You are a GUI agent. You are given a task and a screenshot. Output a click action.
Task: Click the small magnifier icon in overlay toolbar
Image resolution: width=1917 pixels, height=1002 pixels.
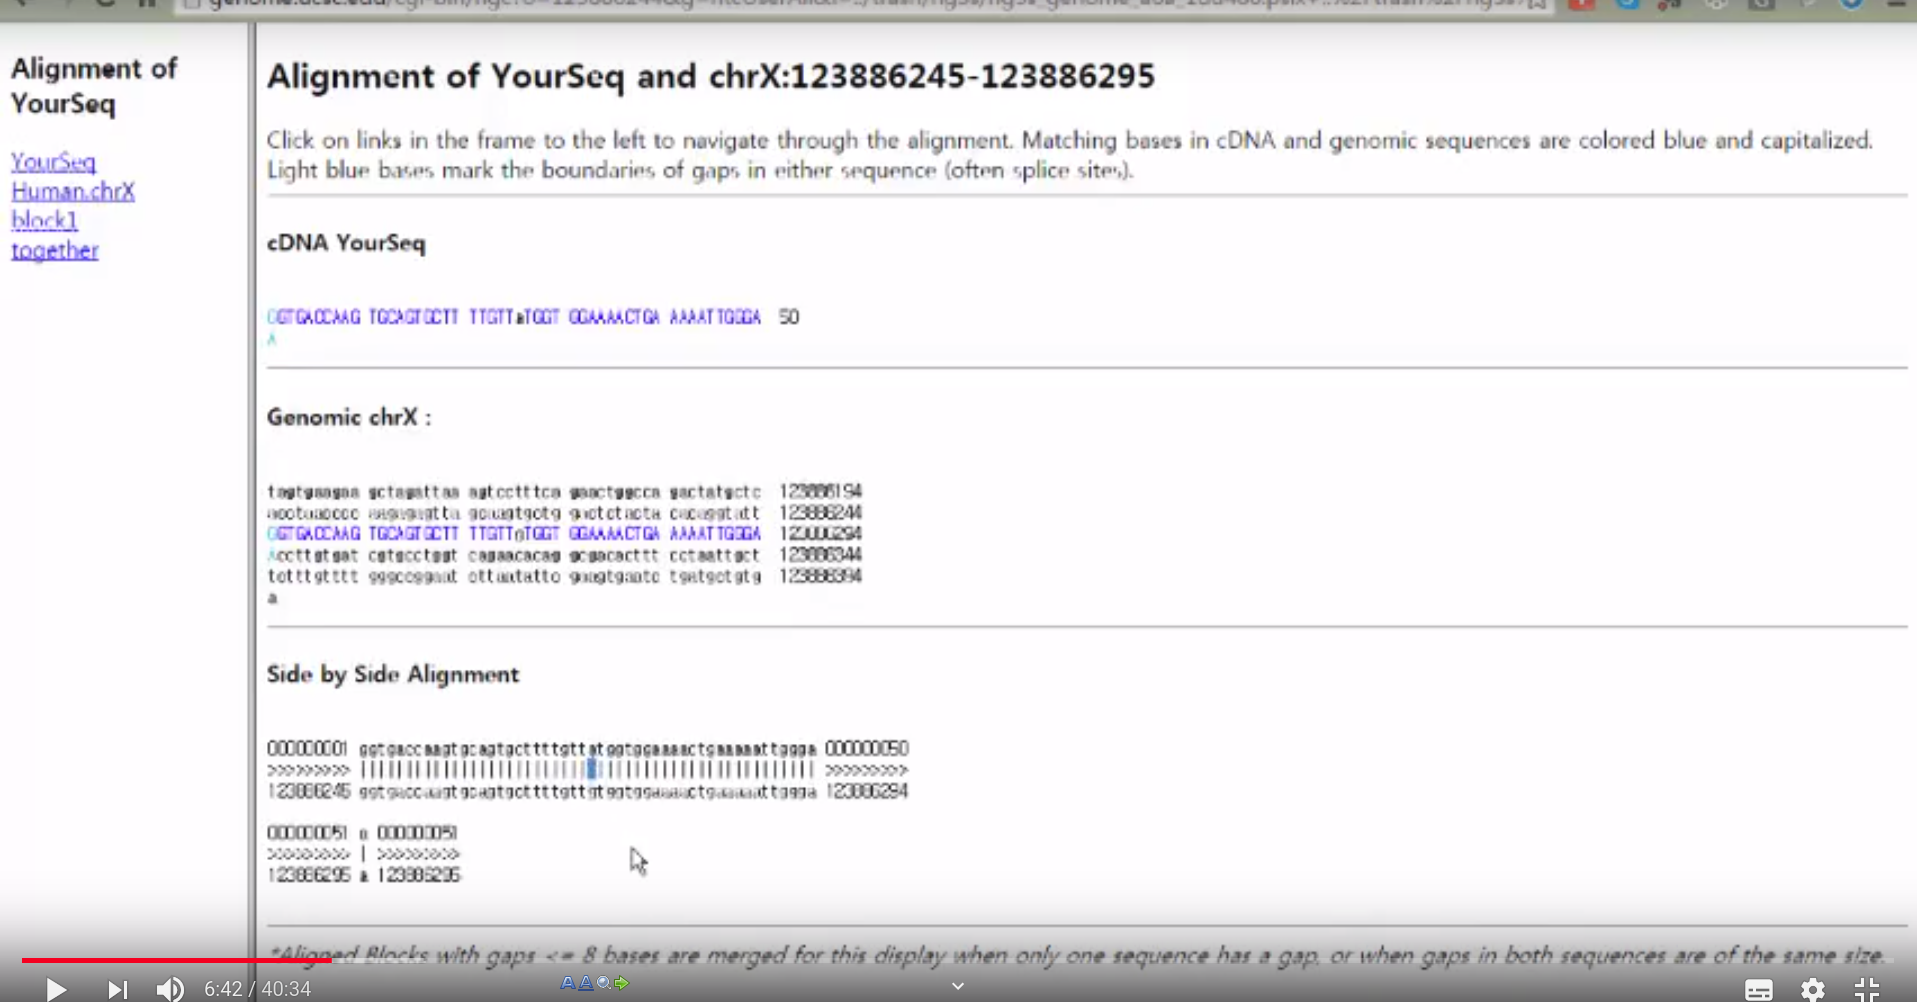tap(604, 983)
